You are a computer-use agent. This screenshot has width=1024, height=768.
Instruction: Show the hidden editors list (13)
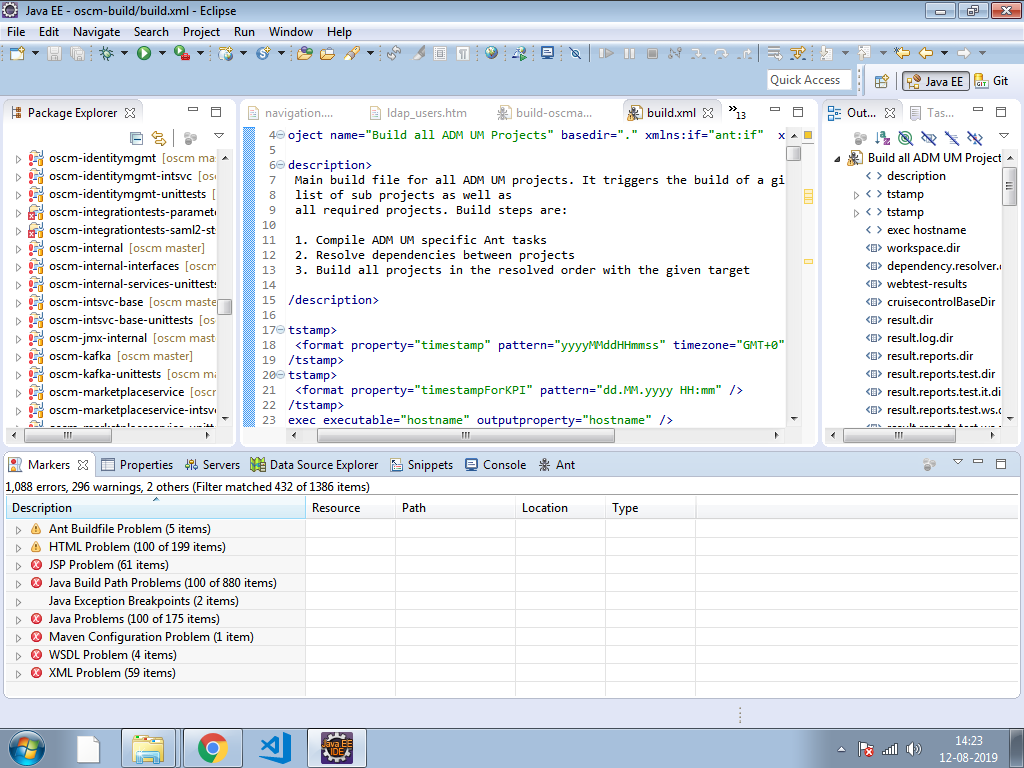[x=737, y=112]
